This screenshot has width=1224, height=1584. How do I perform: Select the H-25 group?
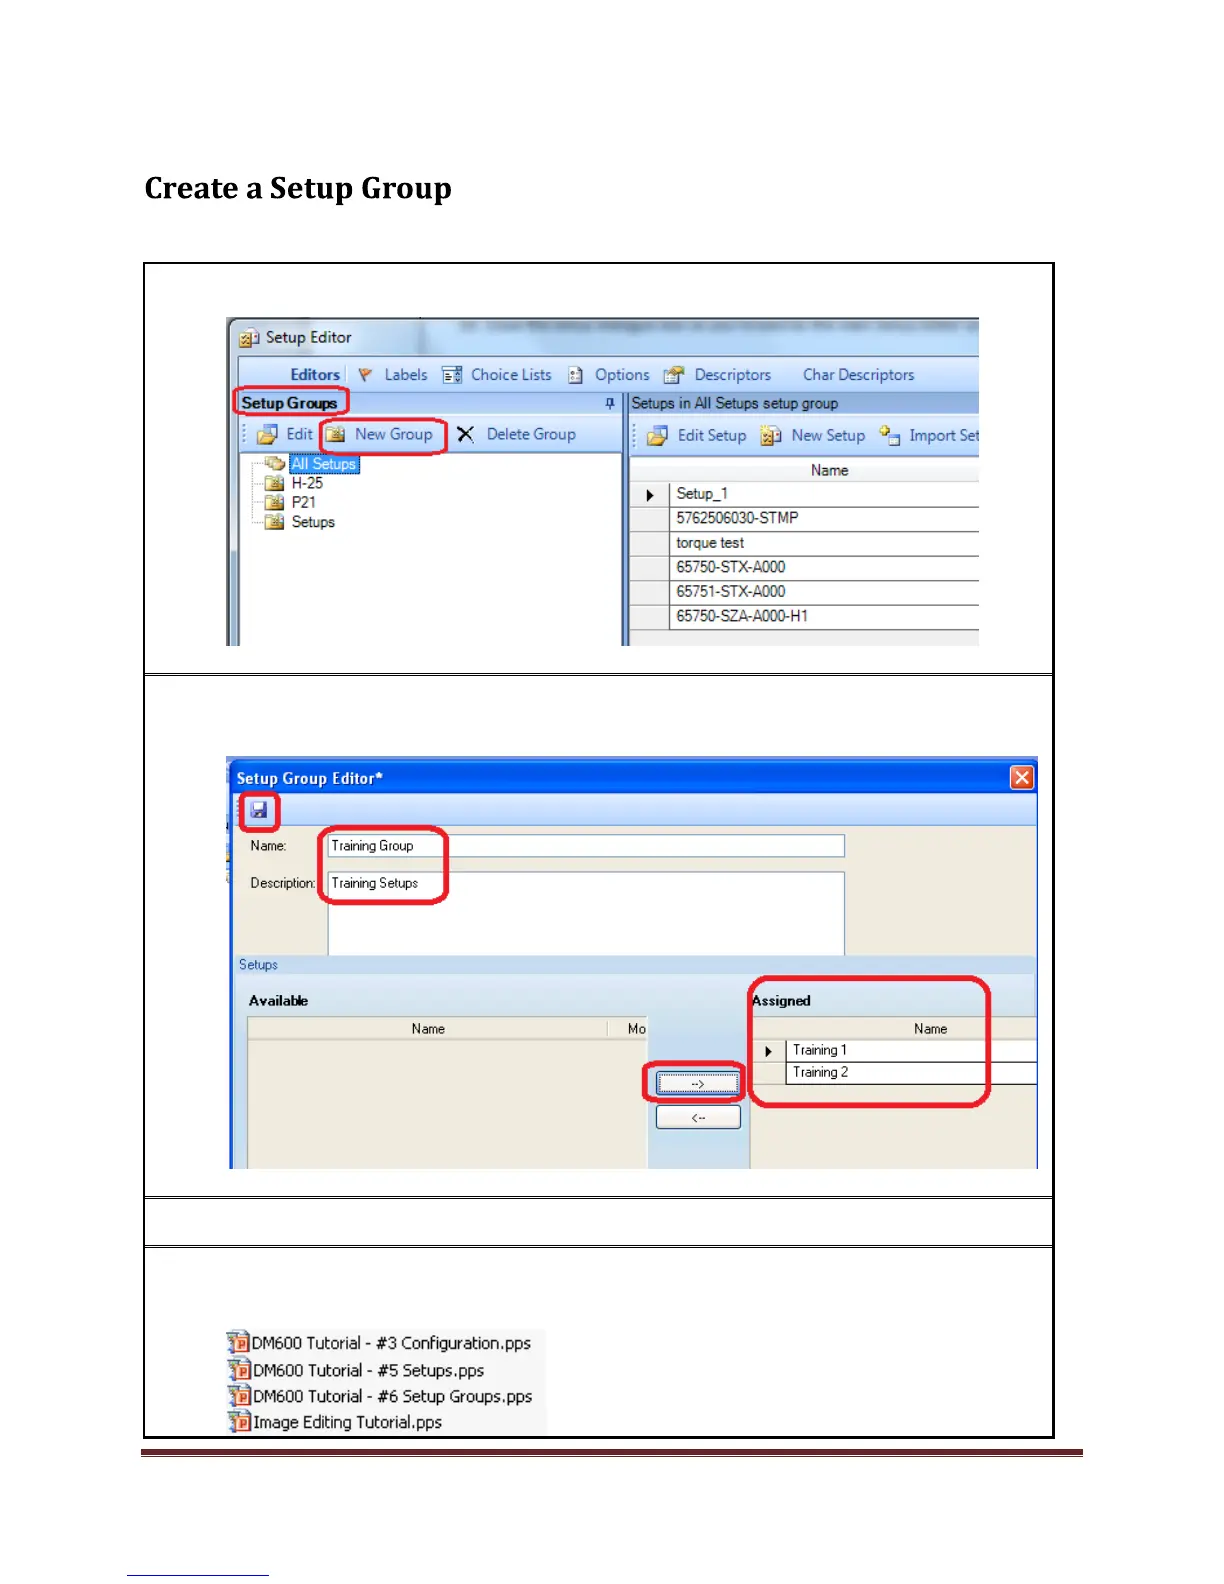(x=307, y=483)
